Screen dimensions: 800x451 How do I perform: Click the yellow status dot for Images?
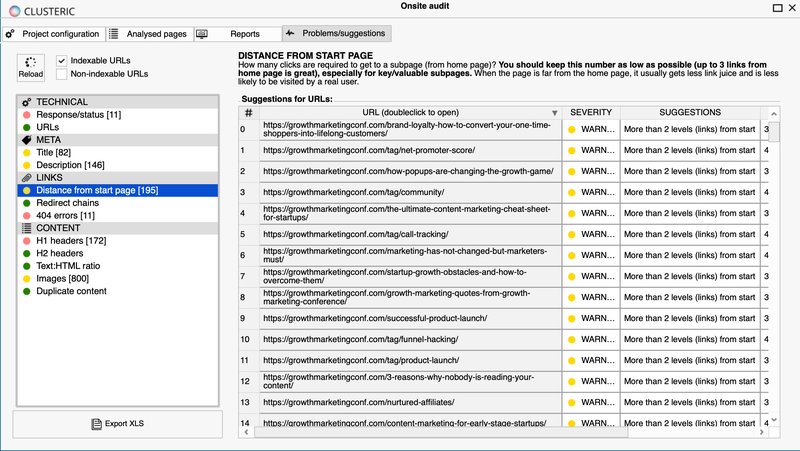(27, 279)
